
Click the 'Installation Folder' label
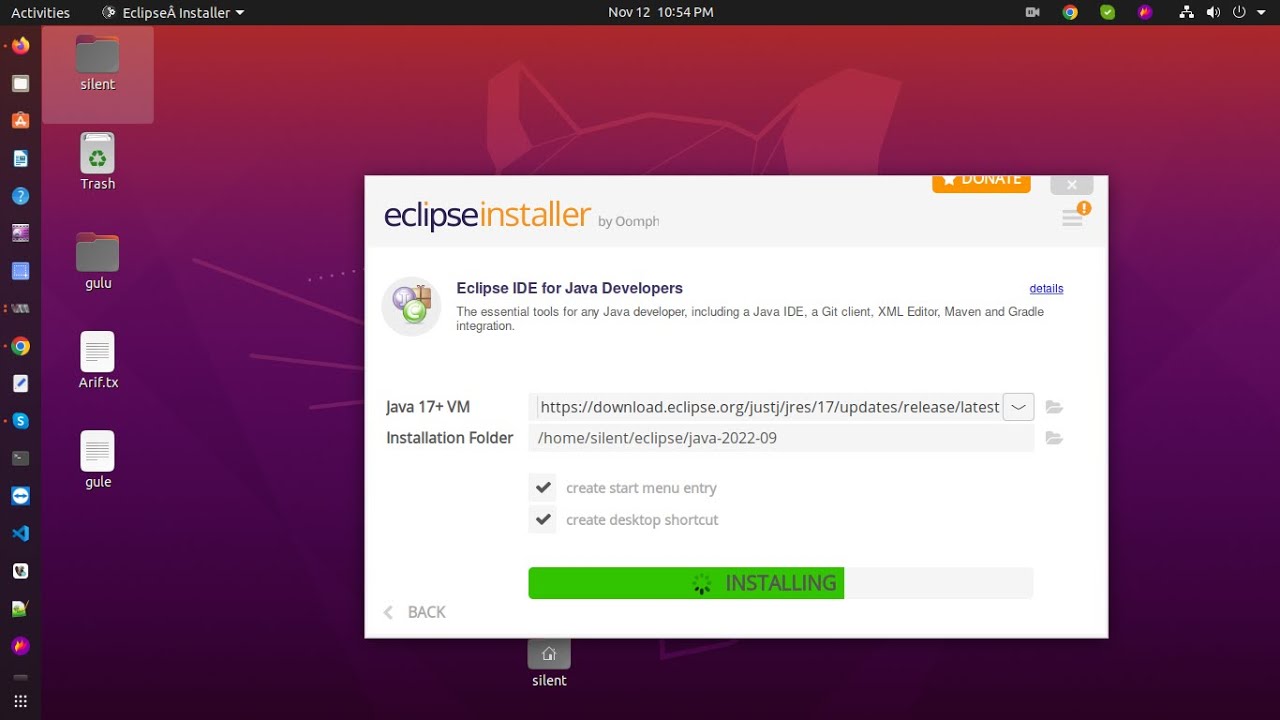450,438
